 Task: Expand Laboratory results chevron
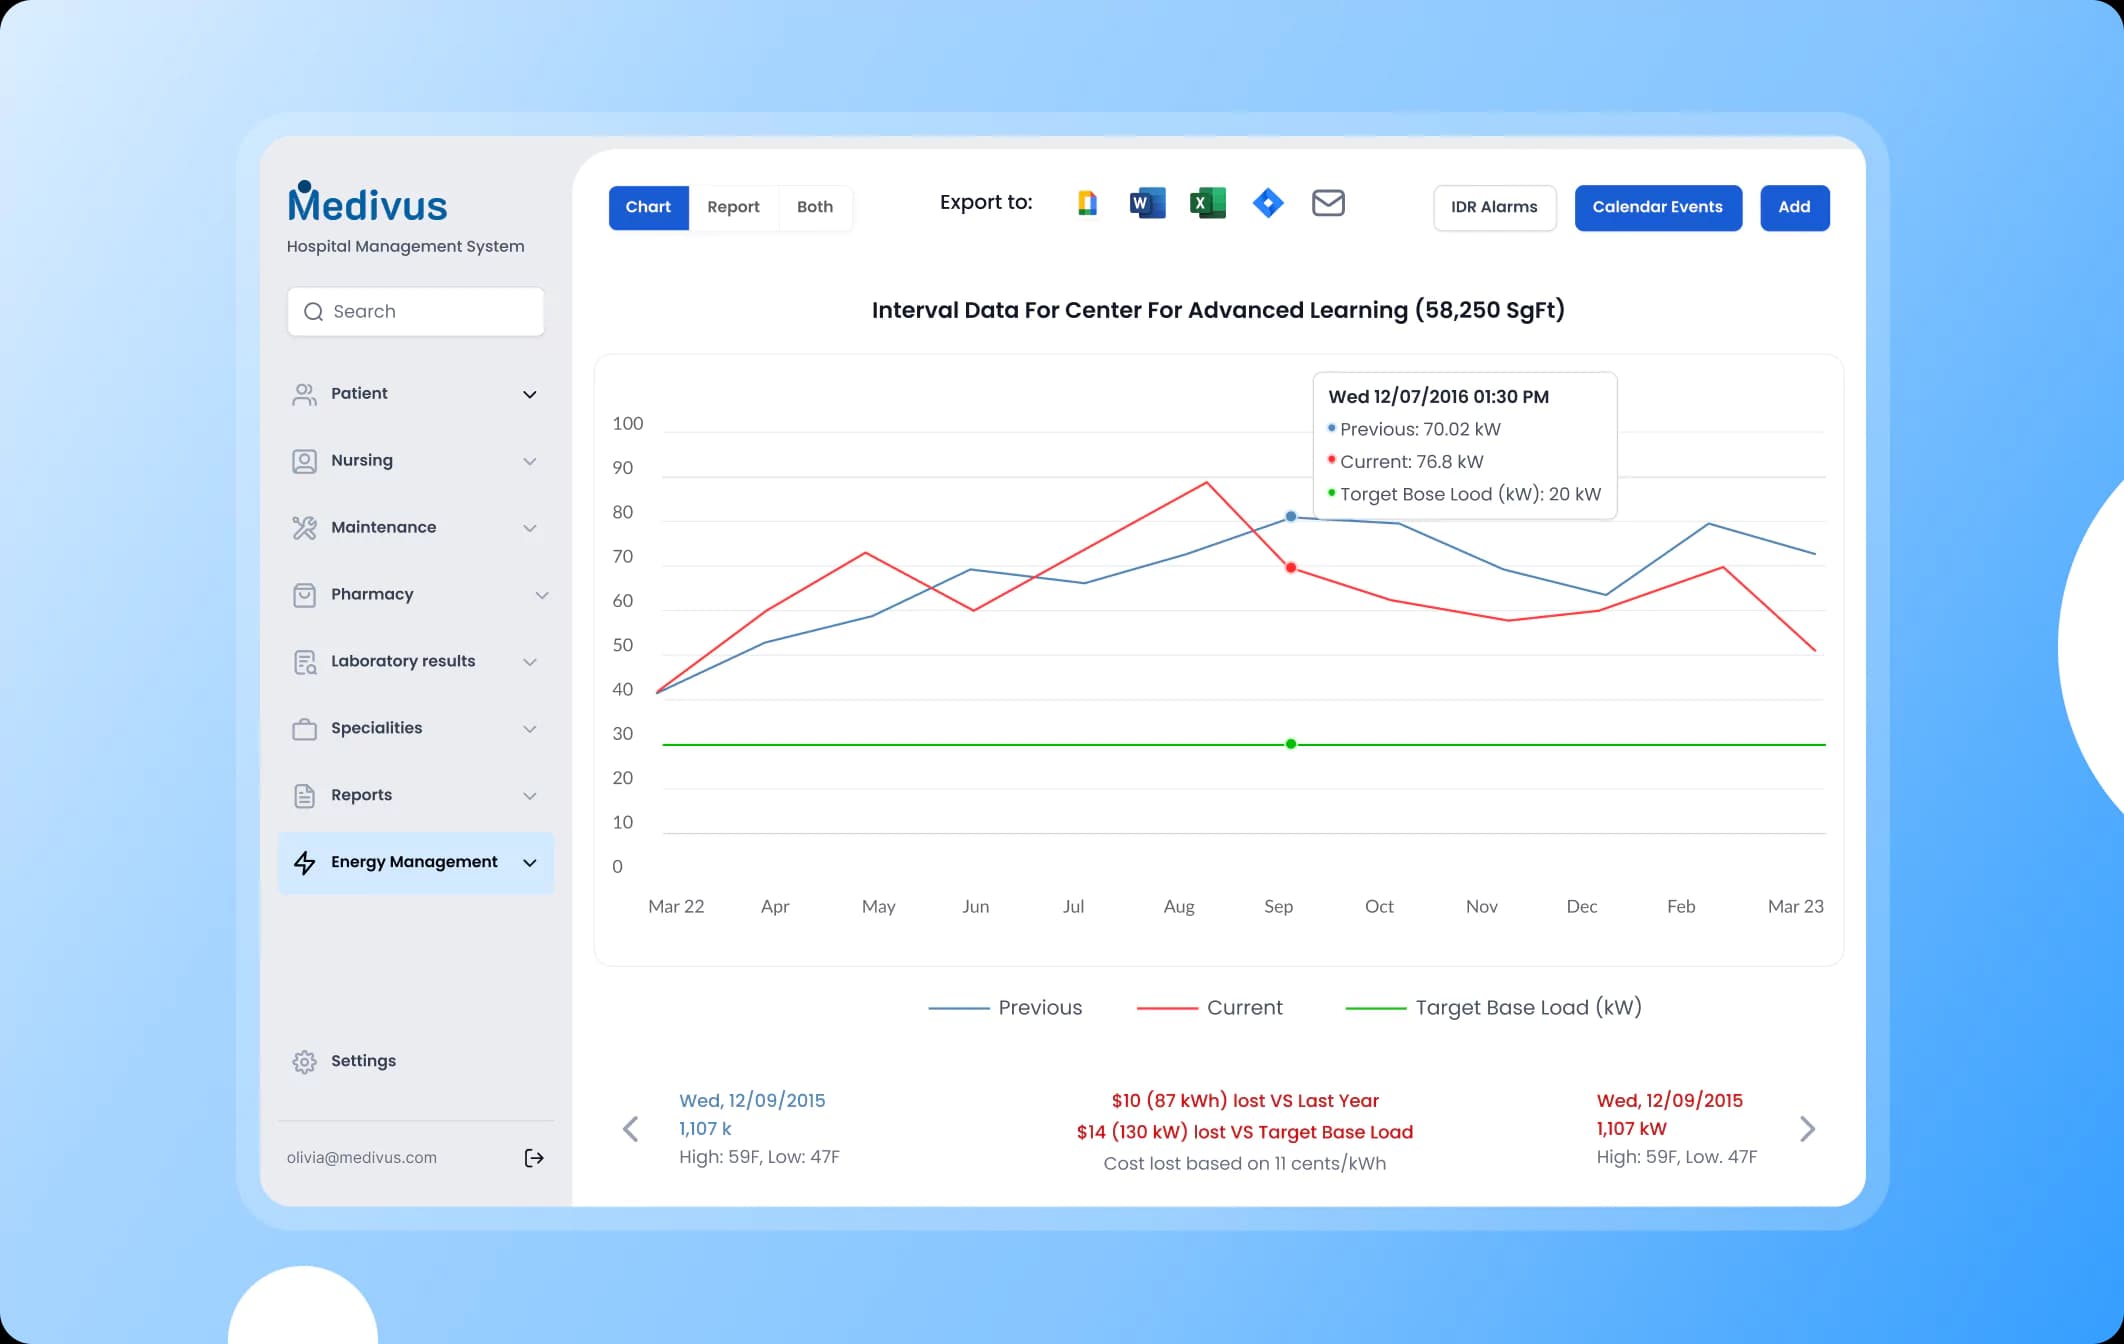coord(530,662)
